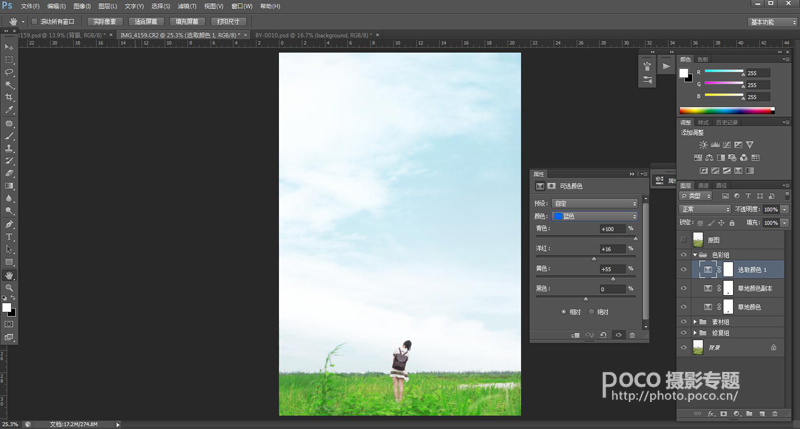The width and height of the screenshot is (800, 429).
Task: Select the 相对 (Relative) radio button
Action: 564,312
